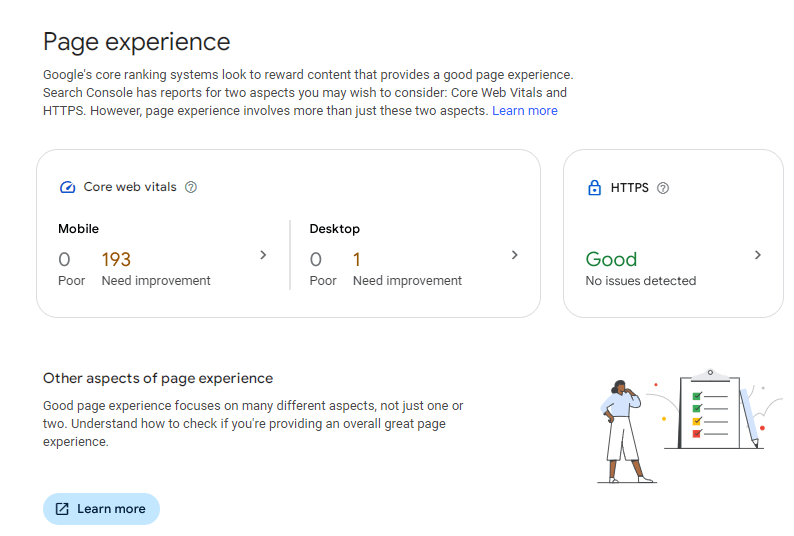
Task: Open the HTTPS report via its chevron
Action: 758,255
